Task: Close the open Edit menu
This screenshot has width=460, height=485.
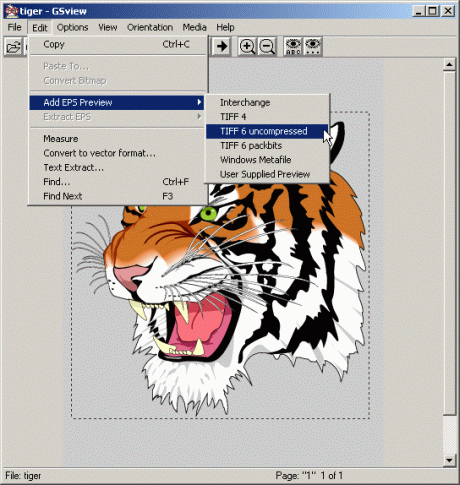Action: (x=40, y=27)
